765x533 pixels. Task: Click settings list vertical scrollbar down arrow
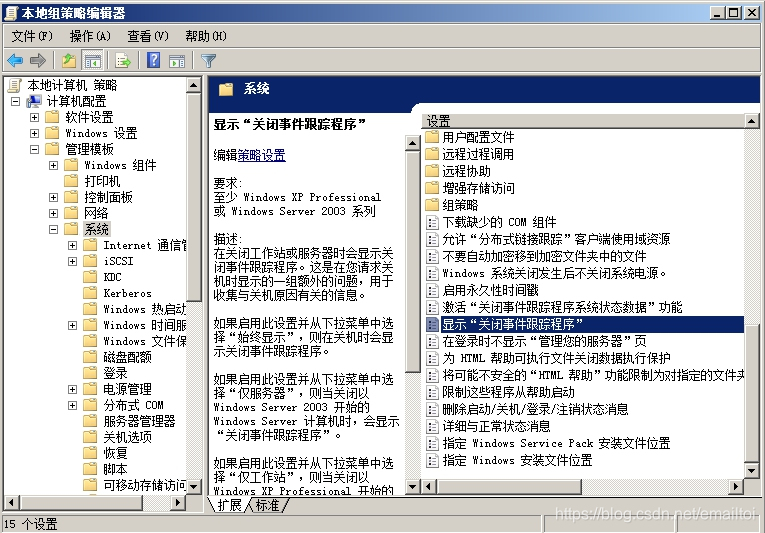[x=751, y=470]
